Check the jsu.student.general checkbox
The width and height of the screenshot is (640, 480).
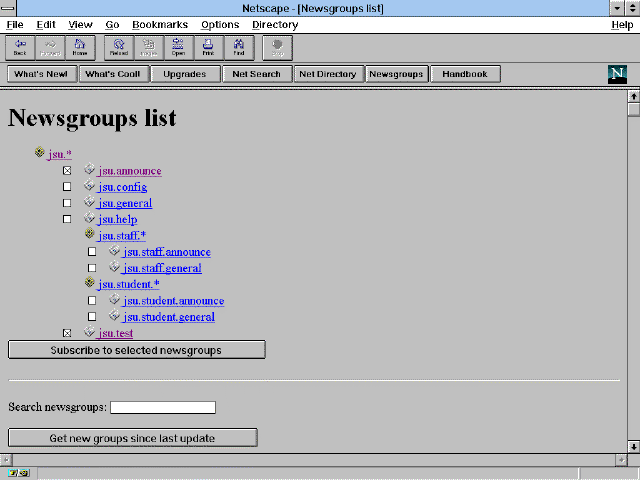point(92,317)
